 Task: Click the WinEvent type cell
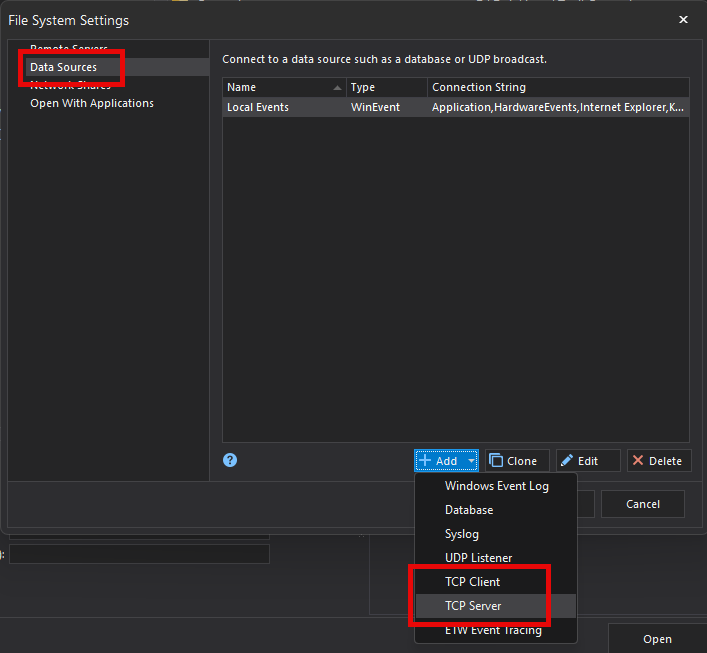(x=375, y=107)
